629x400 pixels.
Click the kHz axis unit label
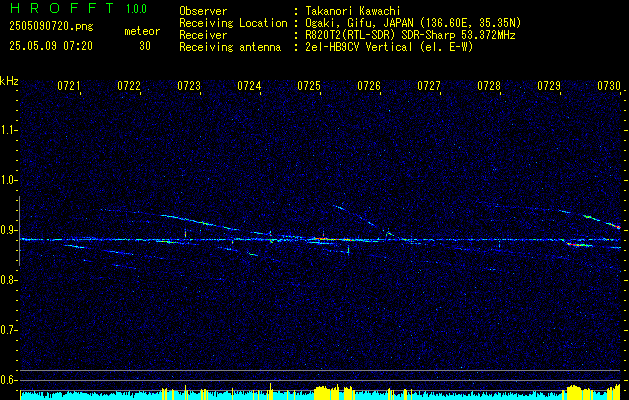click(x=9, y=81)
